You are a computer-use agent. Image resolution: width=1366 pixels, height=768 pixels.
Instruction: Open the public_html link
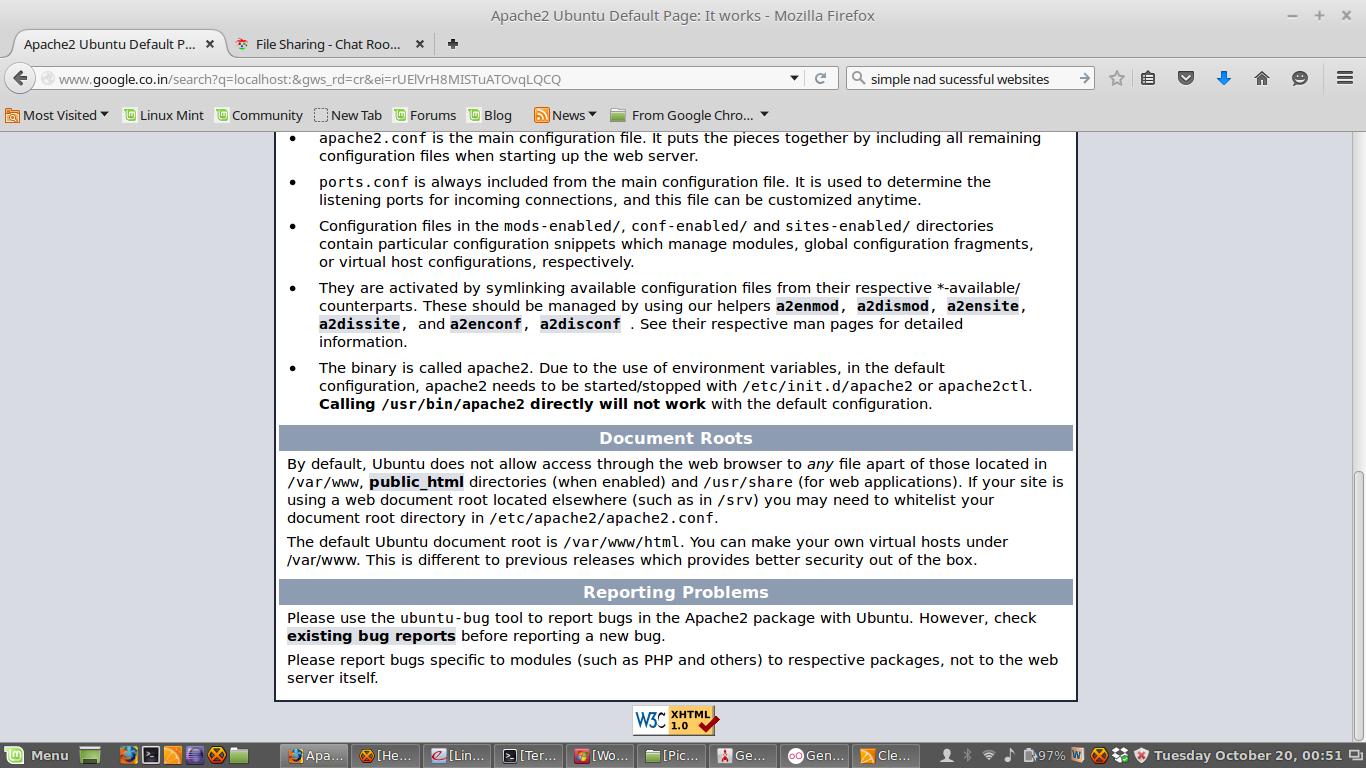click(417, 482)
